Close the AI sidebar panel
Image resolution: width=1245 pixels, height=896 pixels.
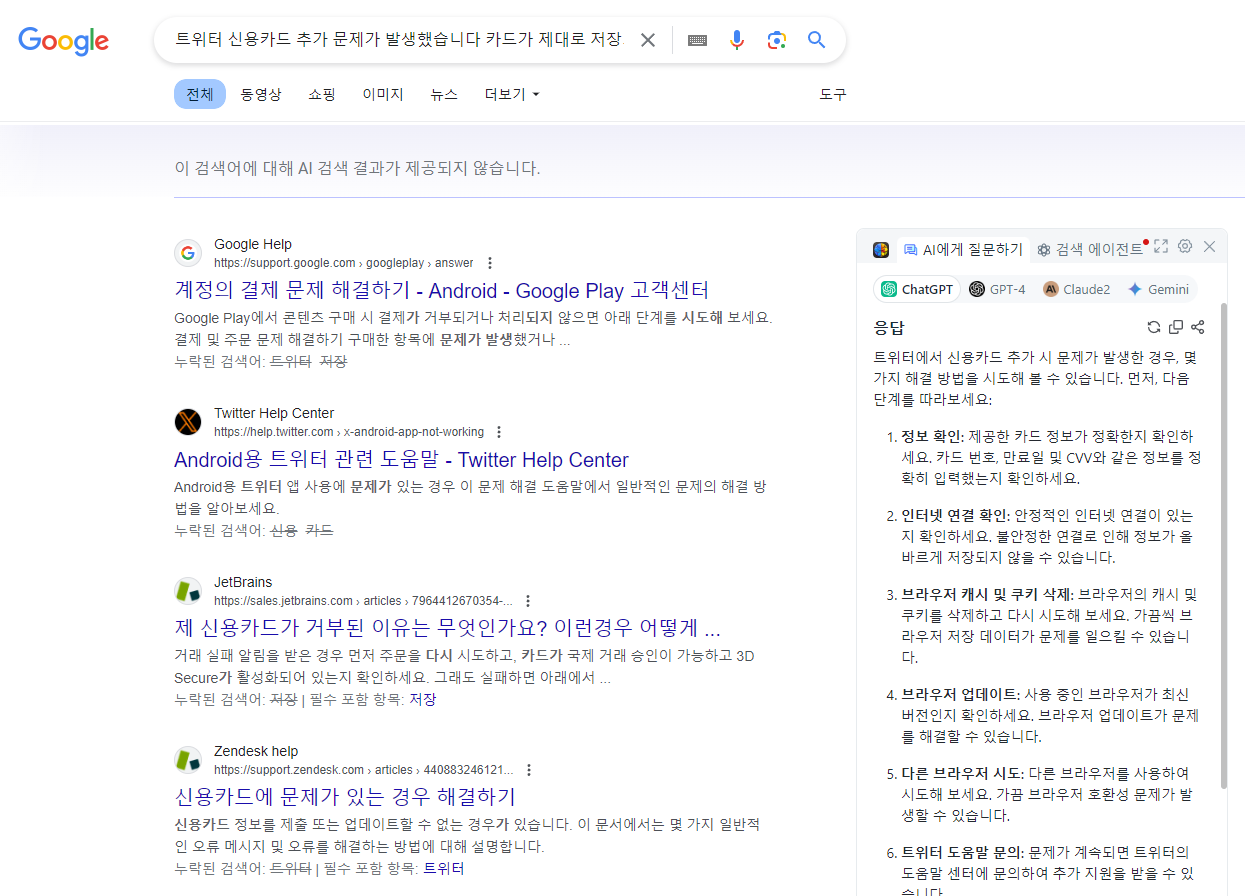1209,246
